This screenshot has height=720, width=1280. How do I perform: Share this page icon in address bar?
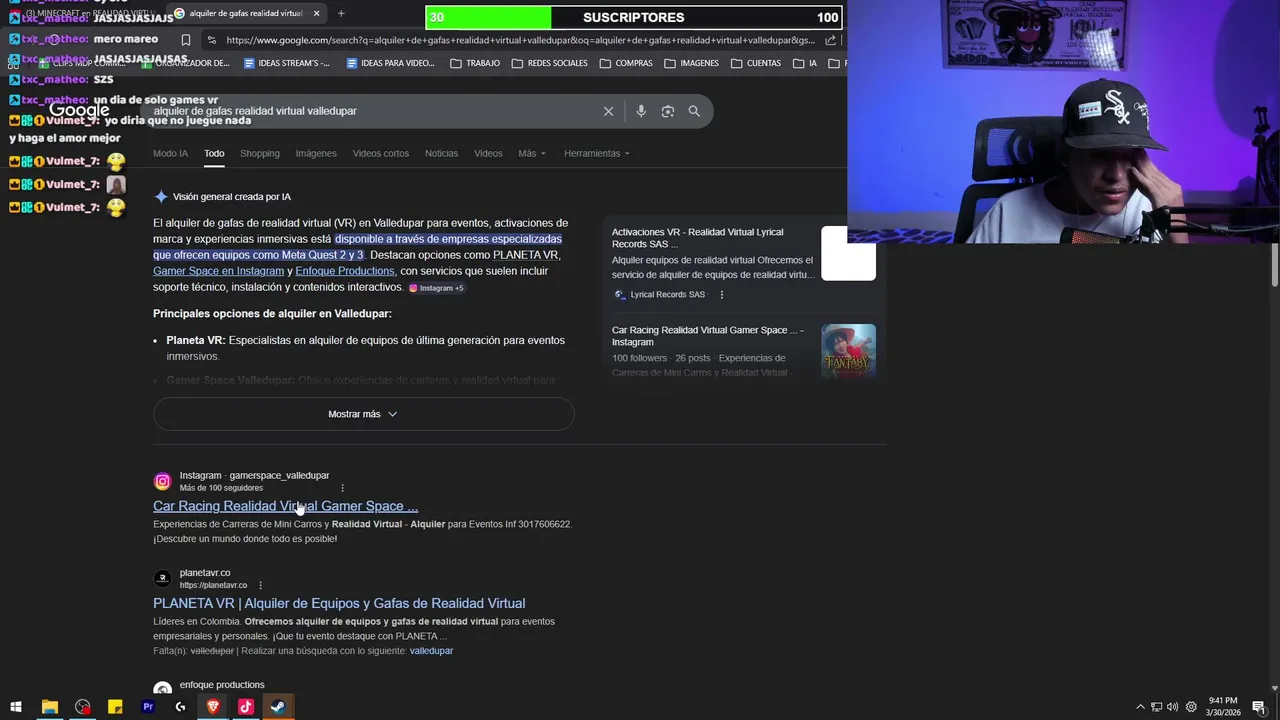[830, 40]
